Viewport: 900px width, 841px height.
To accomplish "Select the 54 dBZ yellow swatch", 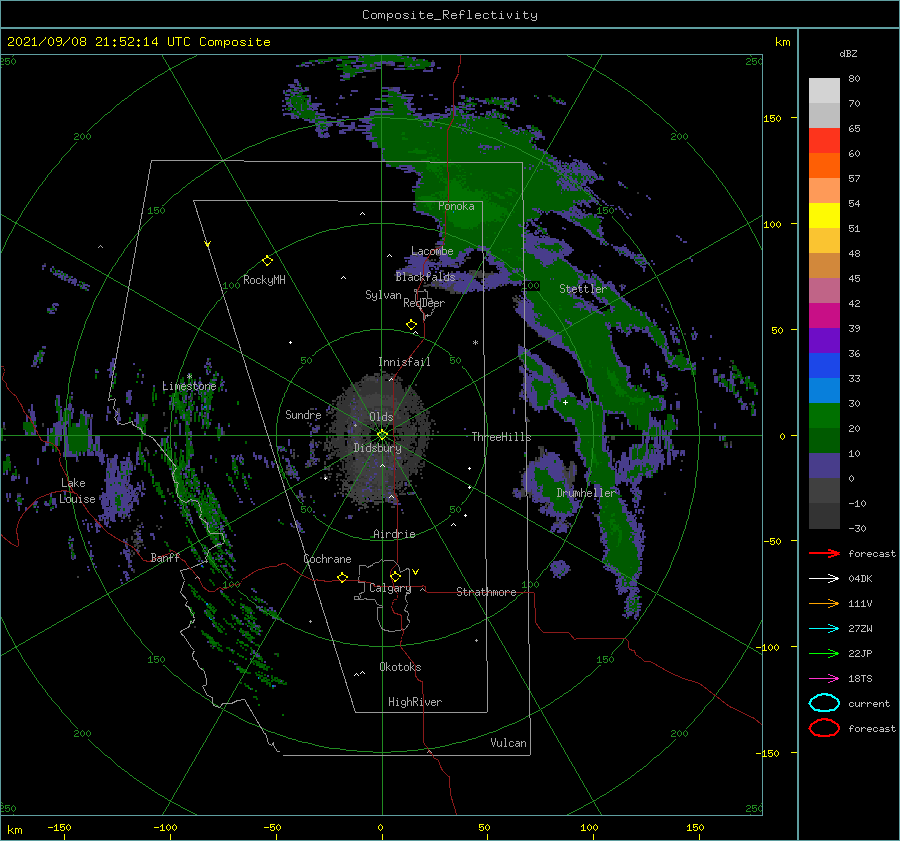I will (824, 216).
